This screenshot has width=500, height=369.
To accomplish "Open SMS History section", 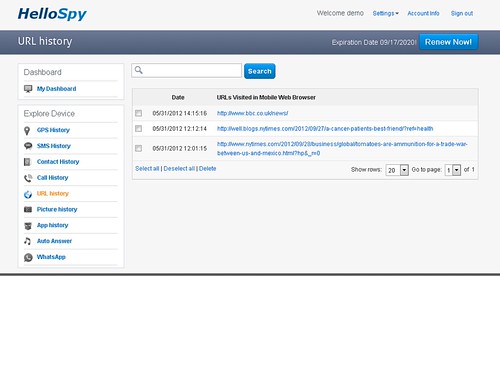I will click(x=54, y=146).
